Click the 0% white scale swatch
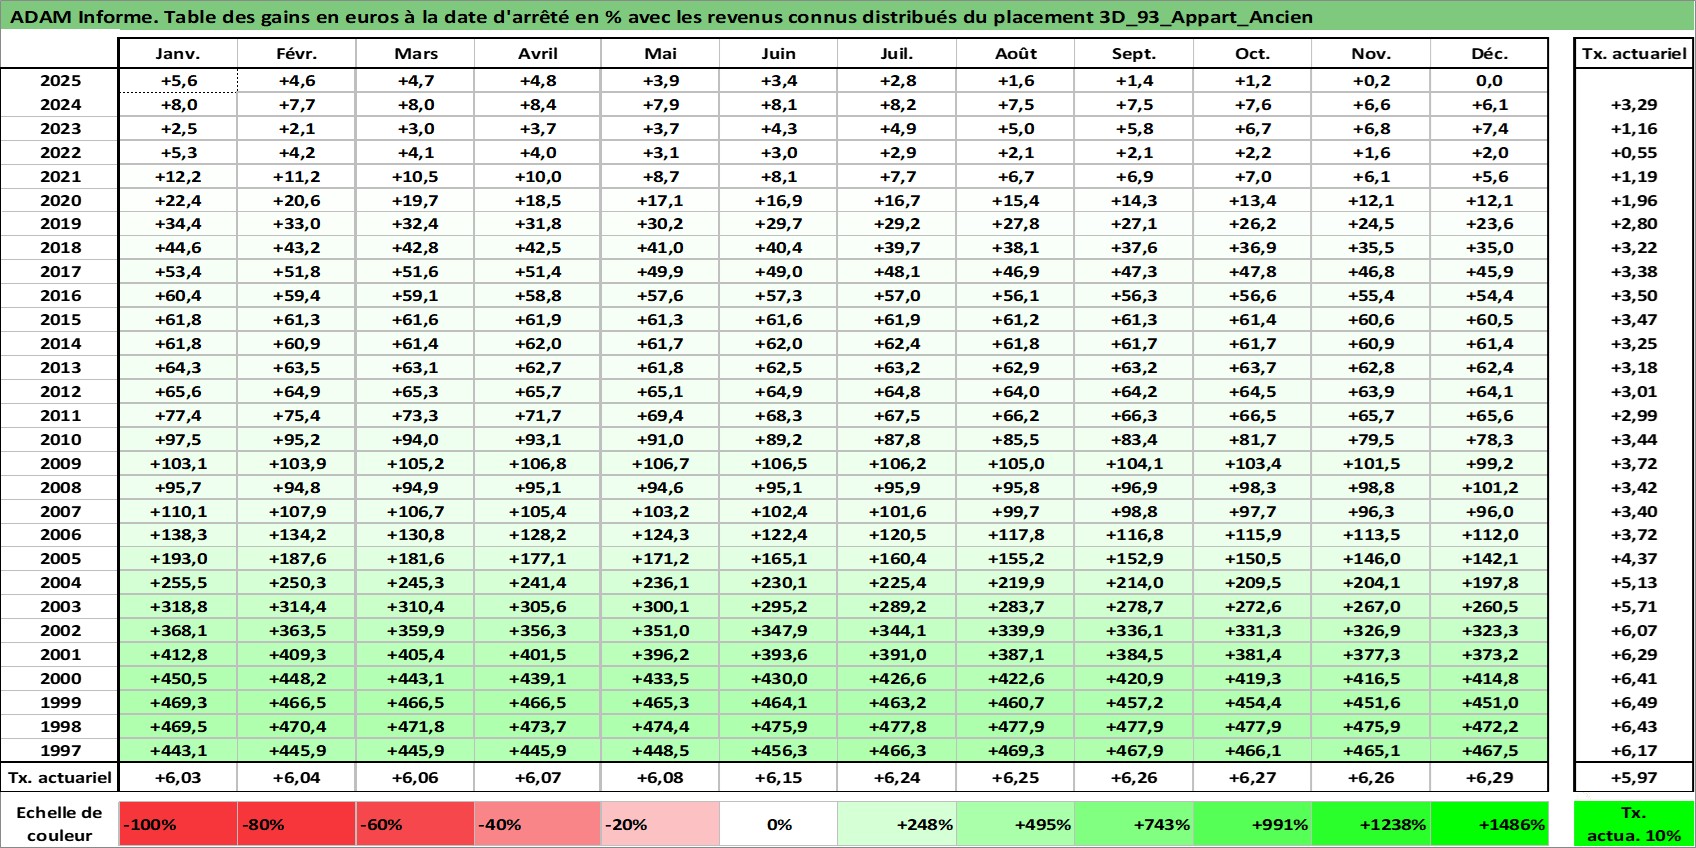 point(779,824)
